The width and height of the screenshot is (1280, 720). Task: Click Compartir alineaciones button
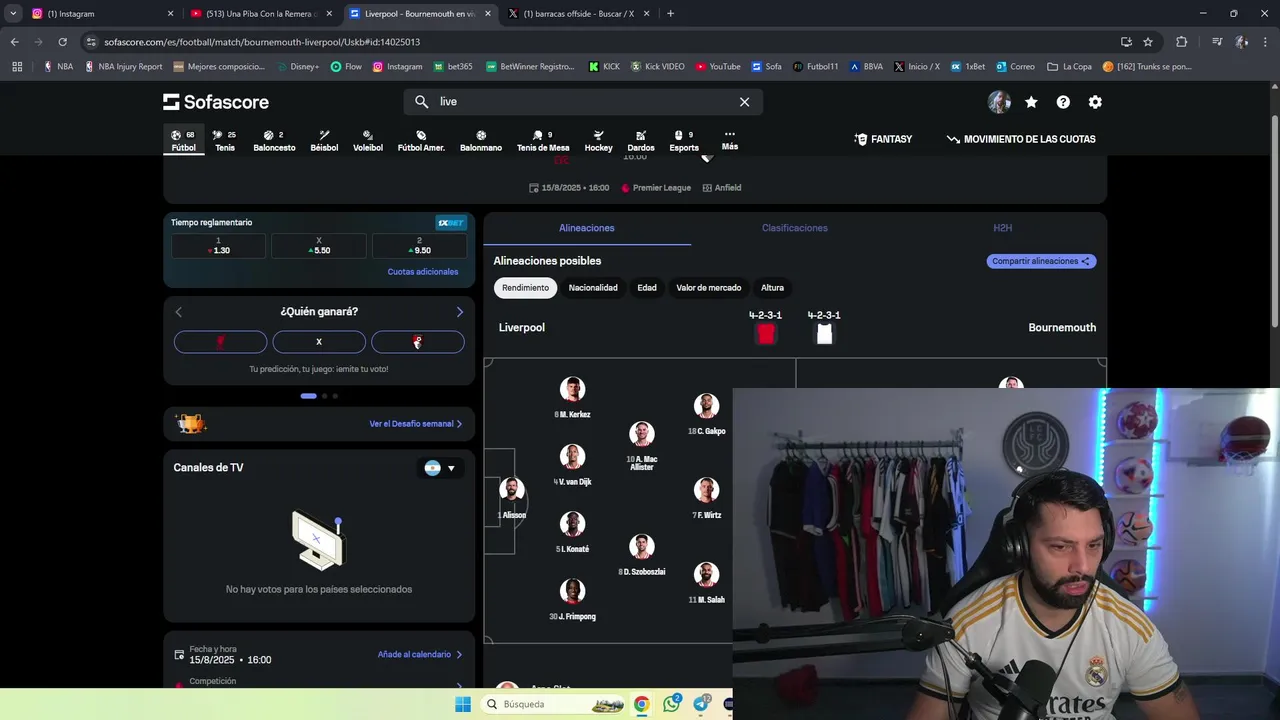pos(1041,261)
